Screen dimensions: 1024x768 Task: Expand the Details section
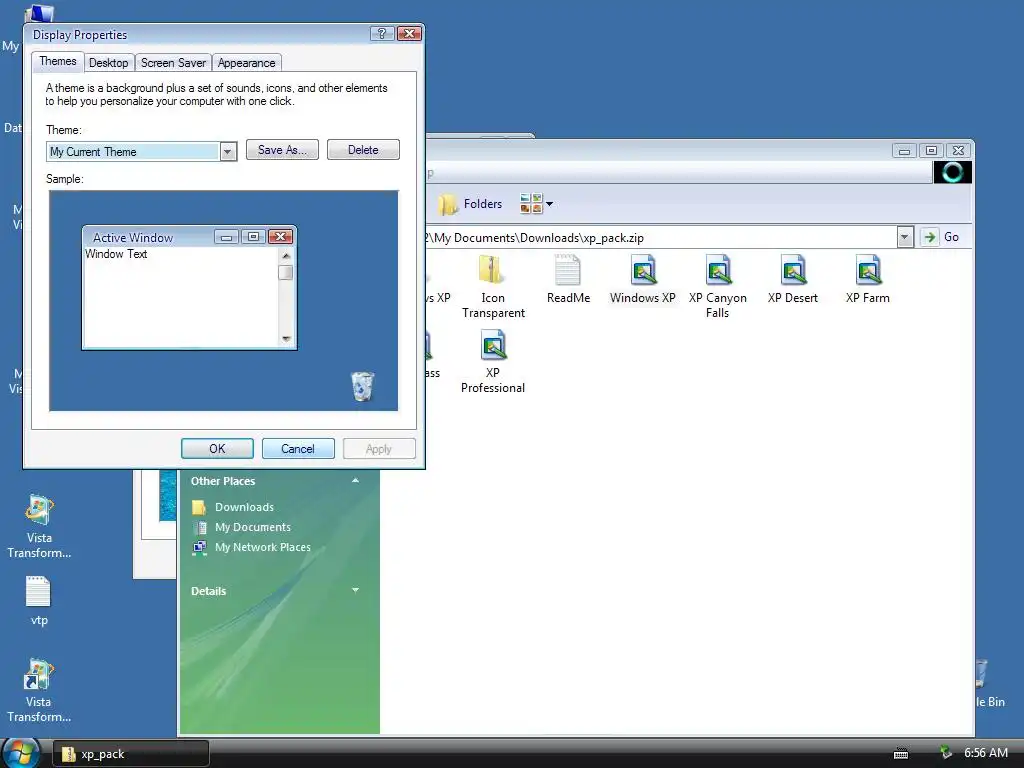tap(355, 590)
